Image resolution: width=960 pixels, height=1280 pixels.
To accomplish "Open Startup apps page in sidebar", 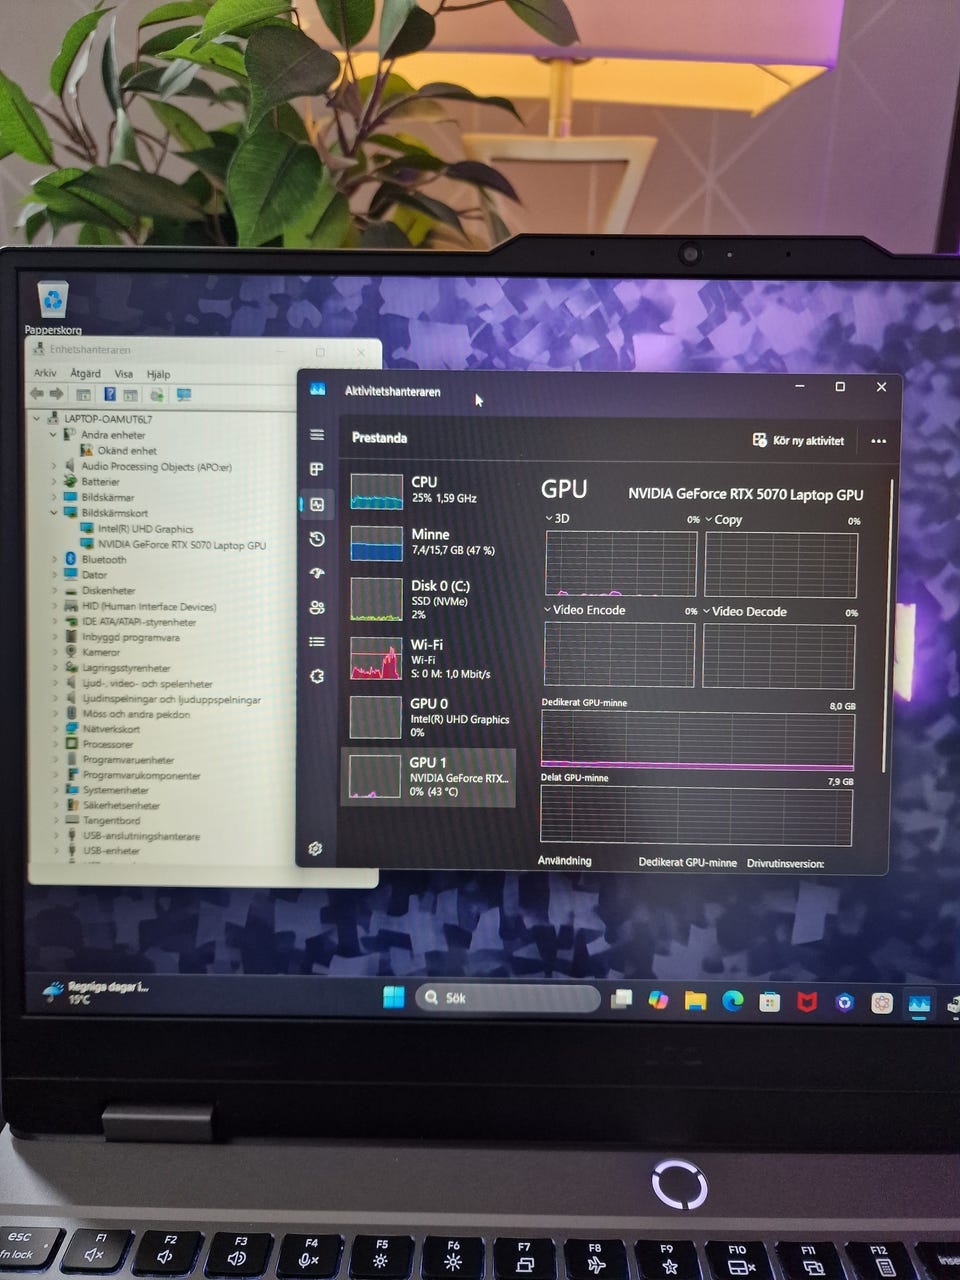I will pos(317,573).
